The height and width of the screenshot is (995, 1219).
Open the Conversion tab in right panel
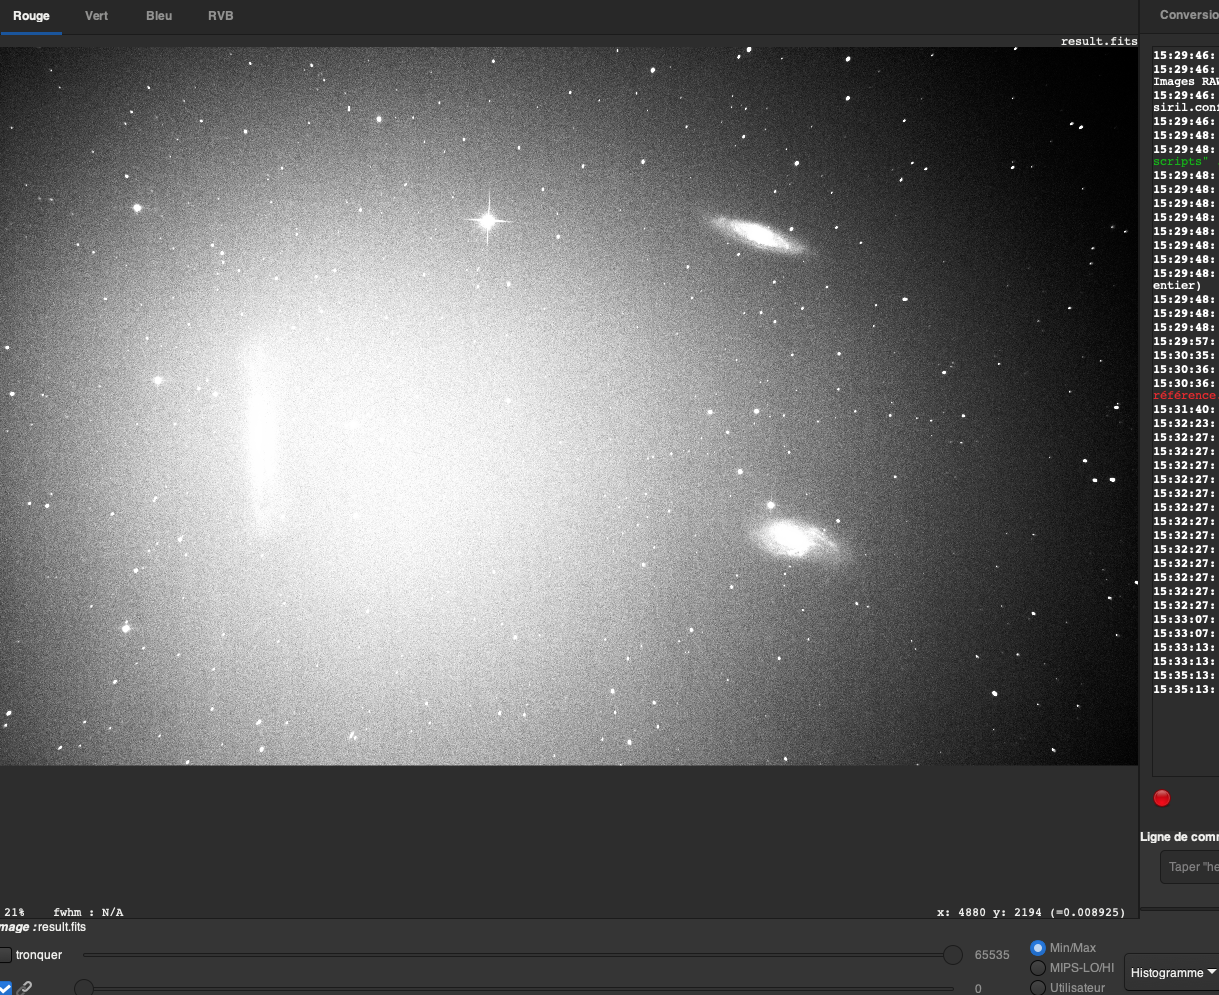pyautogui.click(x=1189, y=15)
